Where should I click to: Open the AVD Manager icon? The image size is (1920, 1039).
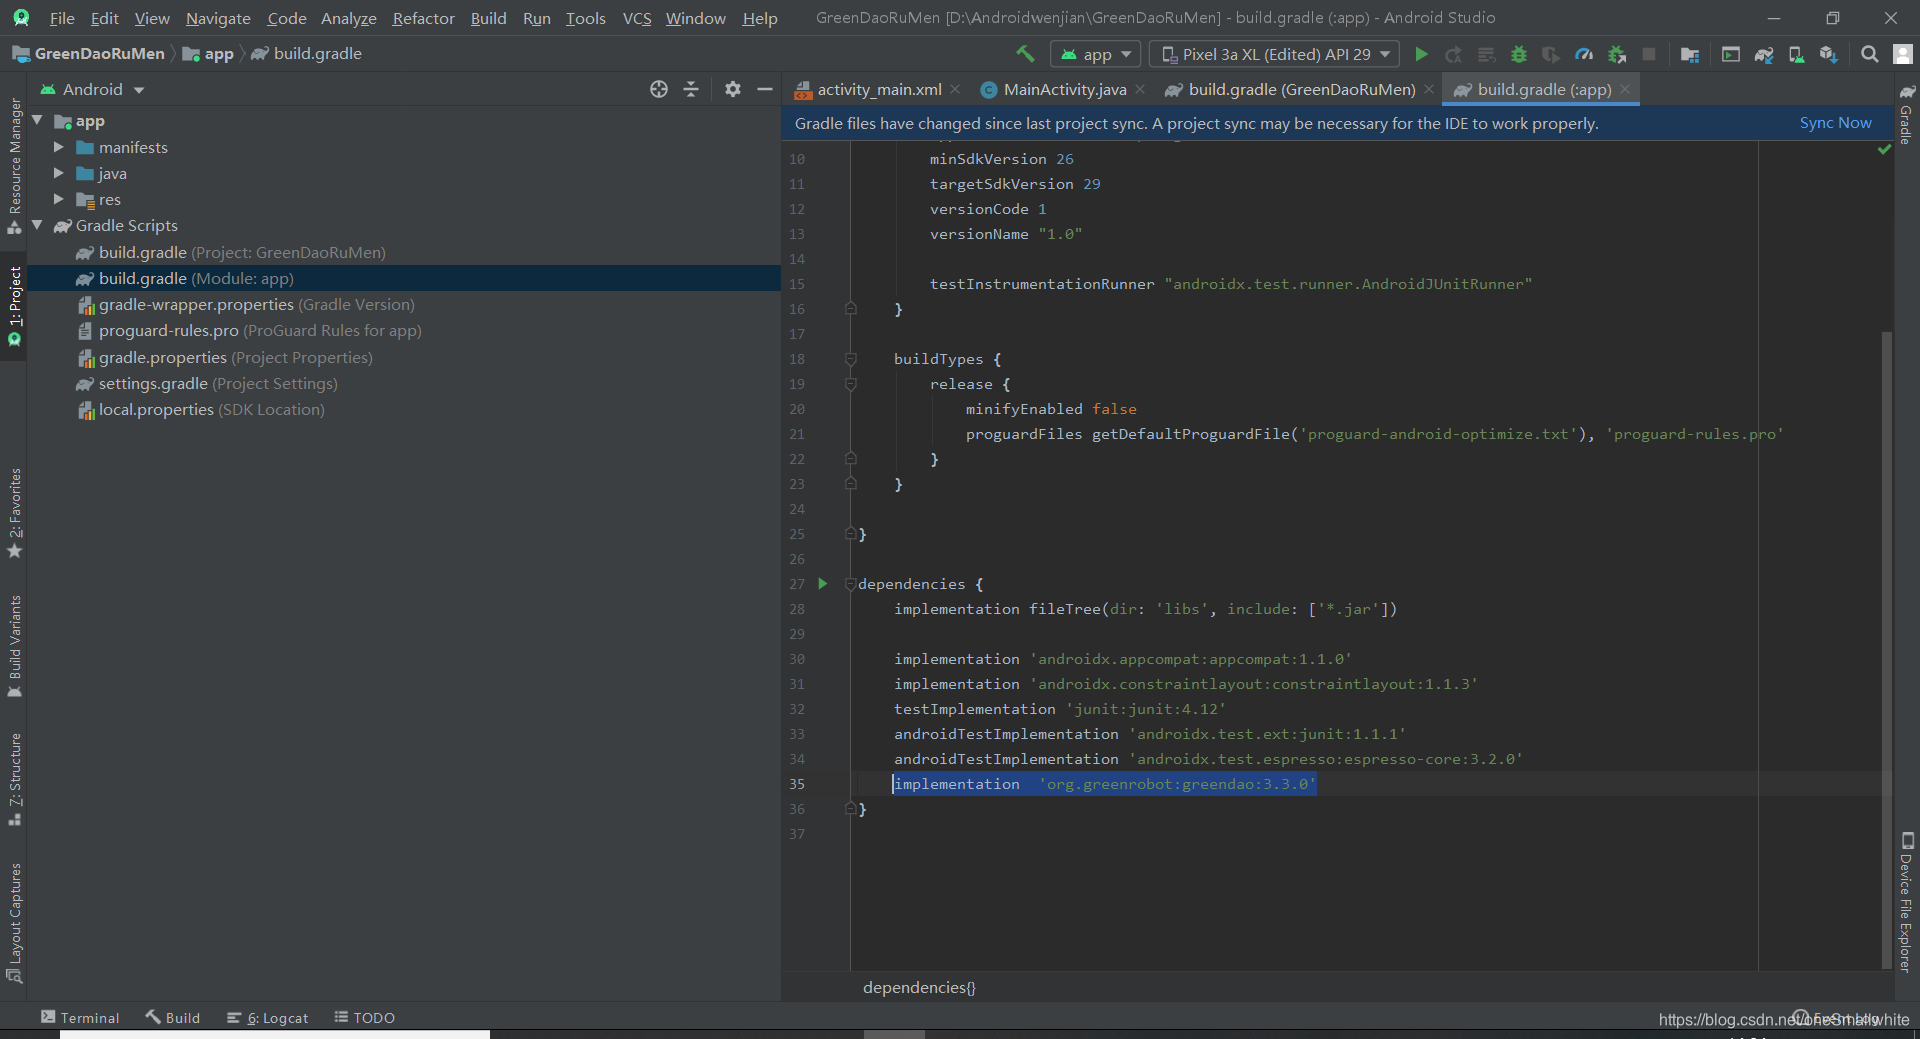tap(1796, 54)
